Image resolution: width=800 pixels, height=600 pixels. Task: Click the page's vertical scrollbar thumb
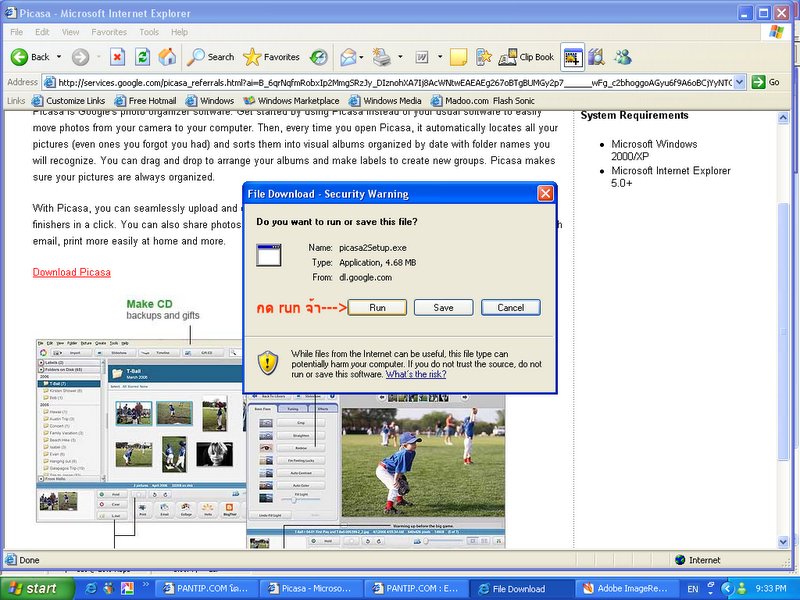click(x=783, y=331)
